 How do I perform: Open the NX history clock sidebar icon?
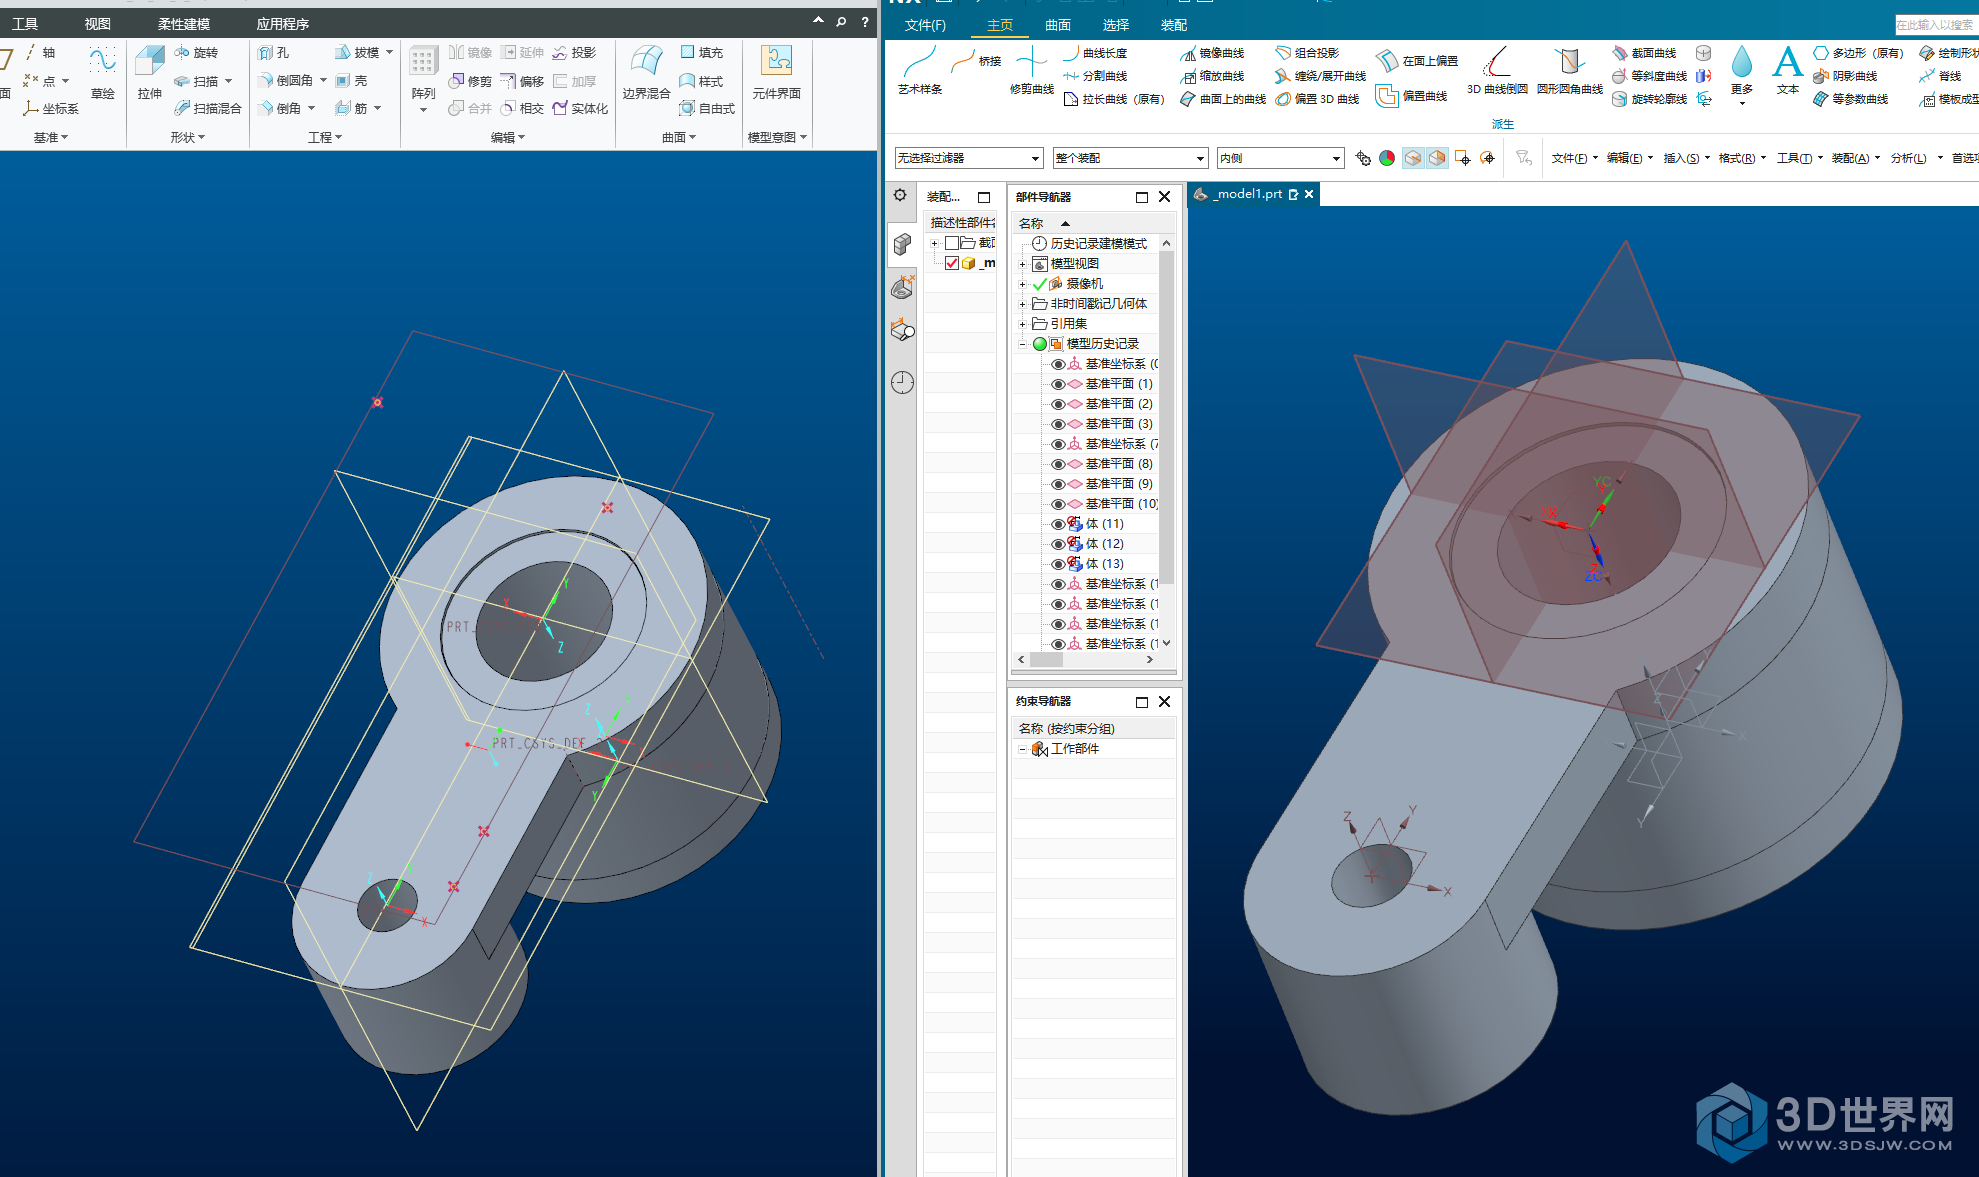point(902,382)
